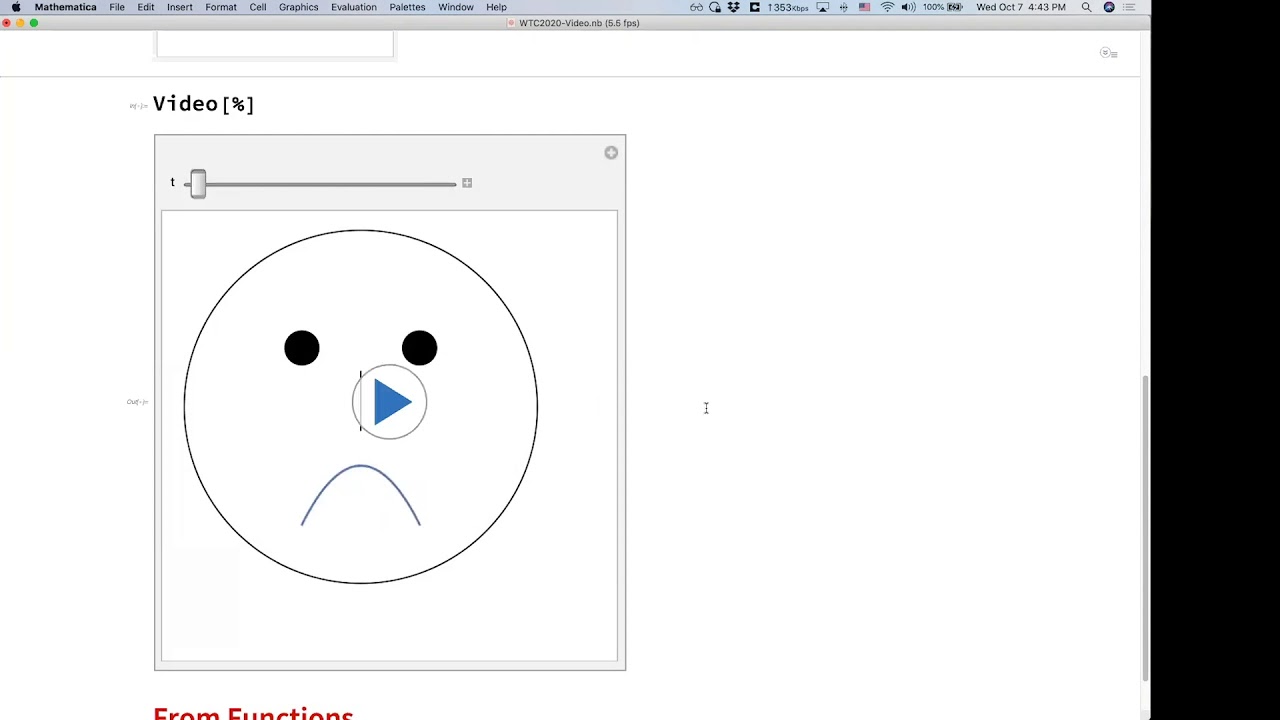Open the File menu

117,7
